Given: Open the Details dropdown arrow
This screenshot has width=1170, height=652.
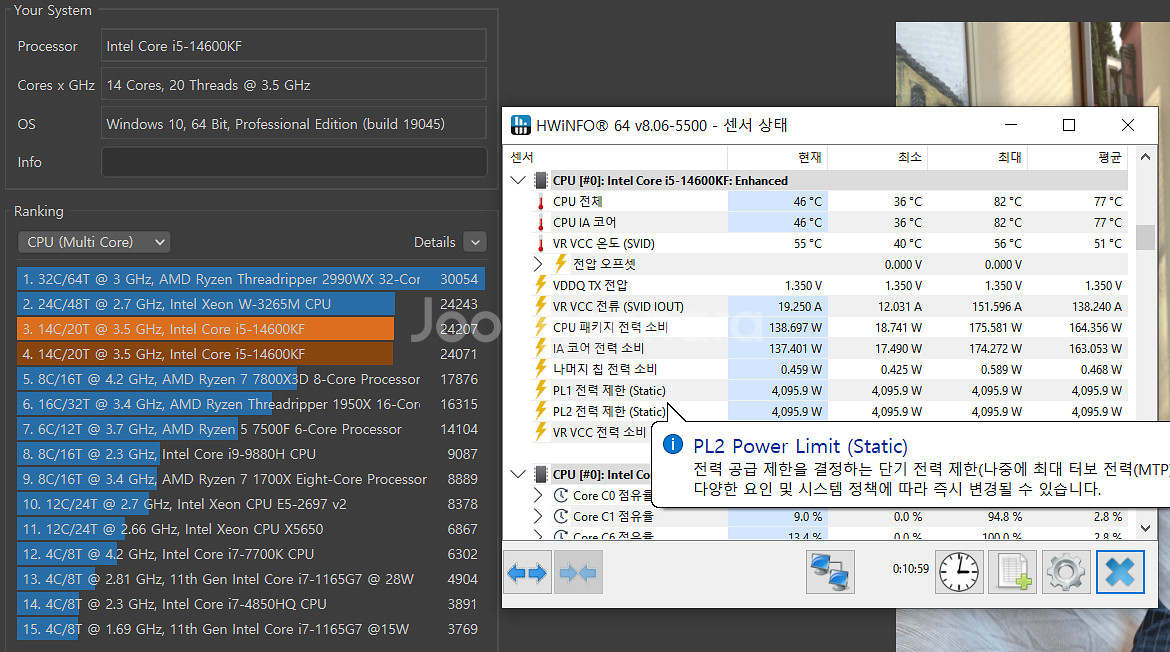Looking at the screenshot, I should tap(475, 242).
